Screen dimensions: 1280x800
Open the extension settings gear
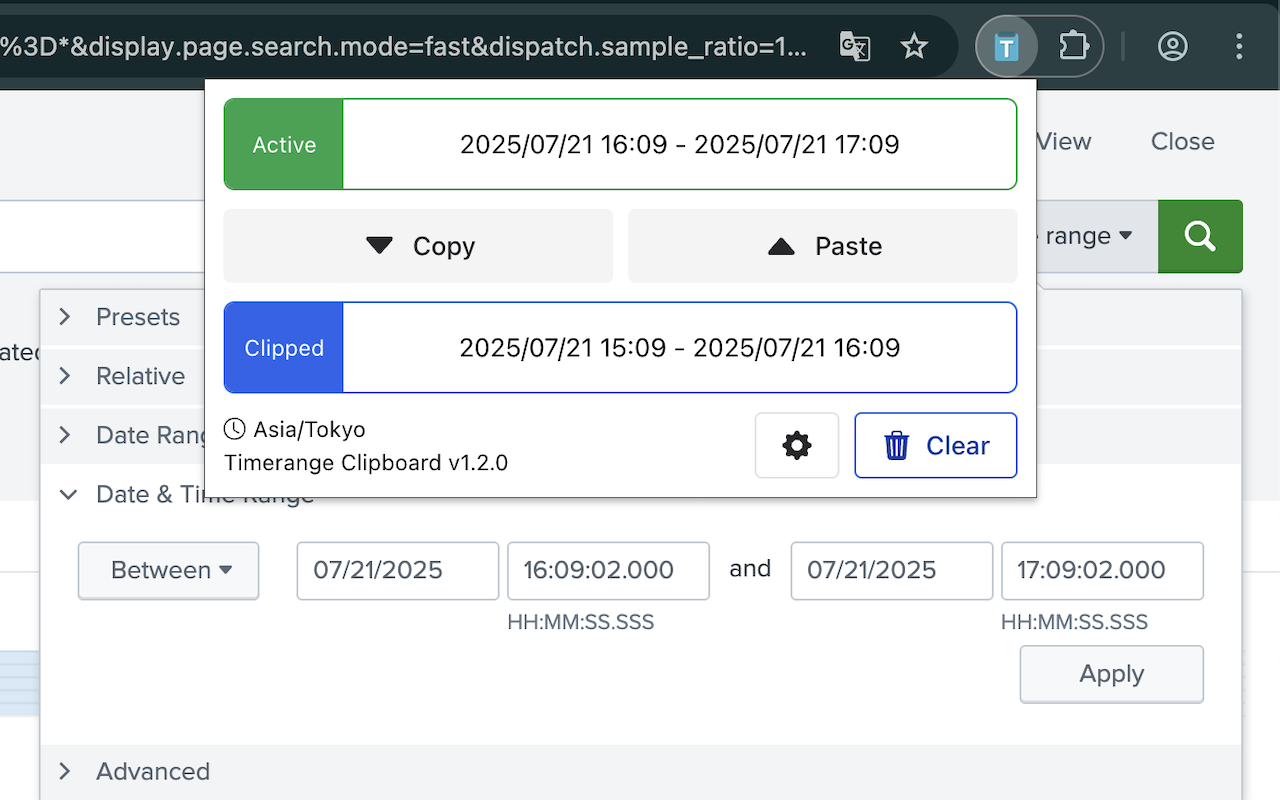pos(796,445)
